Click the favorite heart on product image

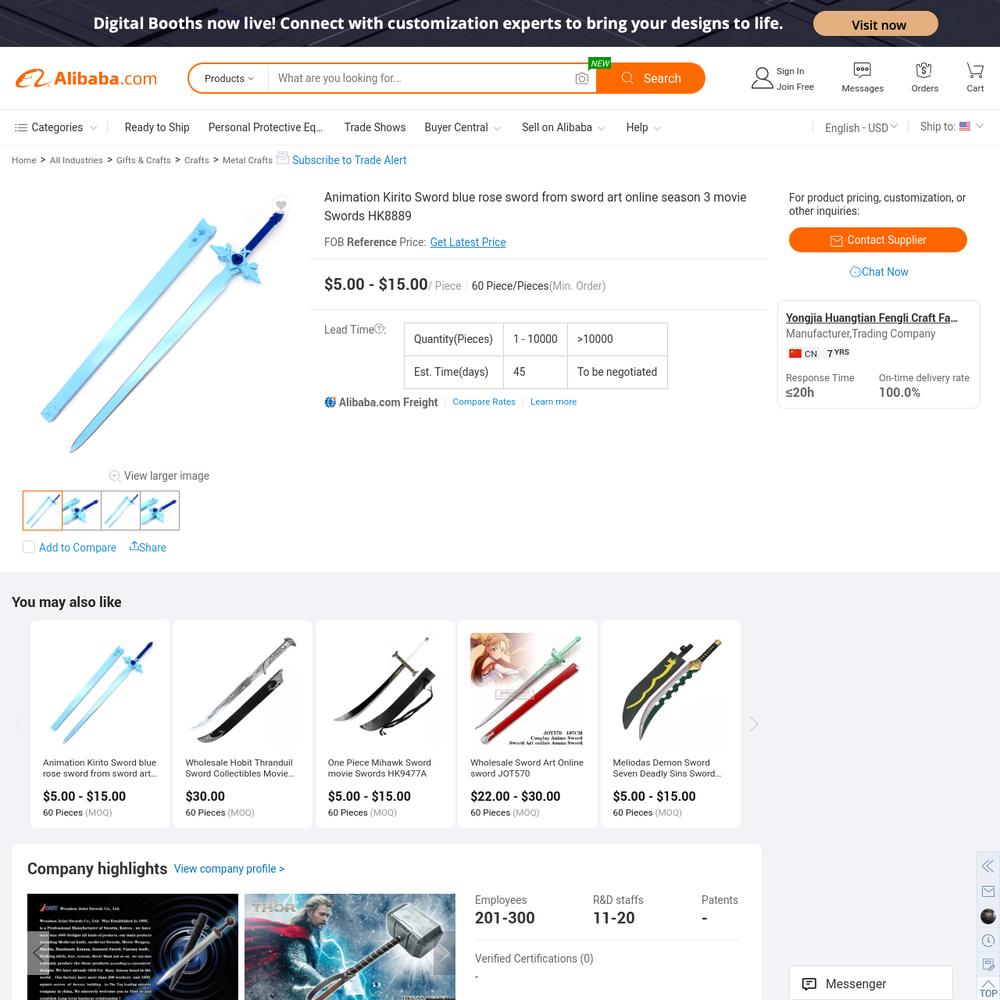pos(281,205)
